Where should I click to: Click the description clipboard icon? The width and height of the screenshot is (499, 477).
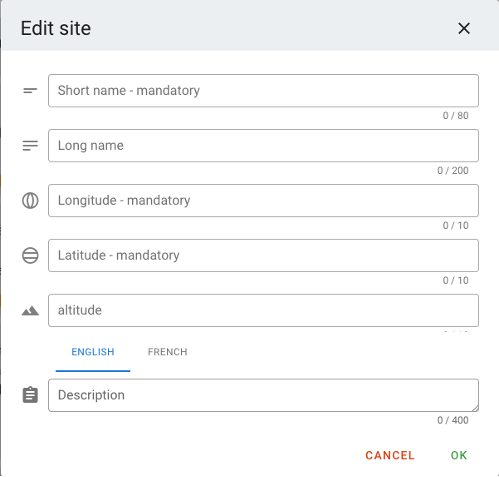pos(30,395)
